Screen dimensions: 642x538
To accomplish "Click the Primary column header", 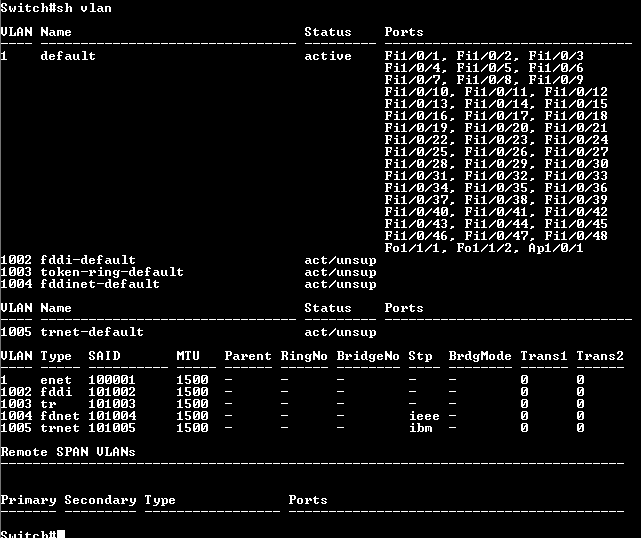I will tap(28, 500).
